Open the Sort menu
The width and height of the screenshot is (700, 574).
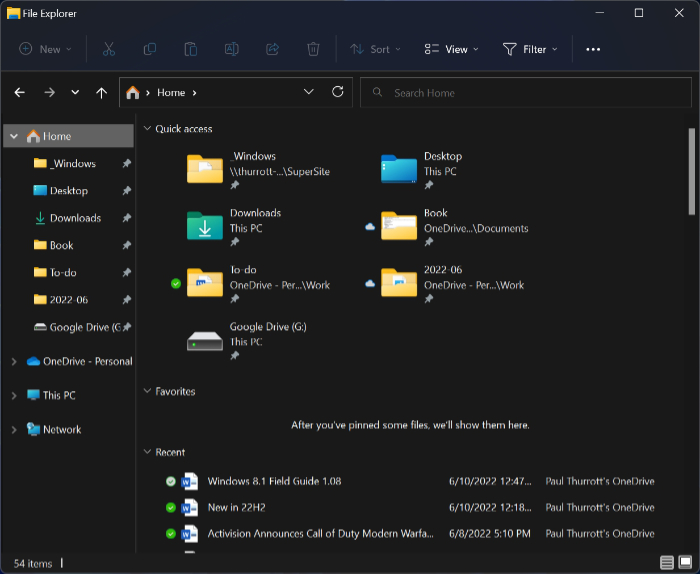tap(375, 49)
